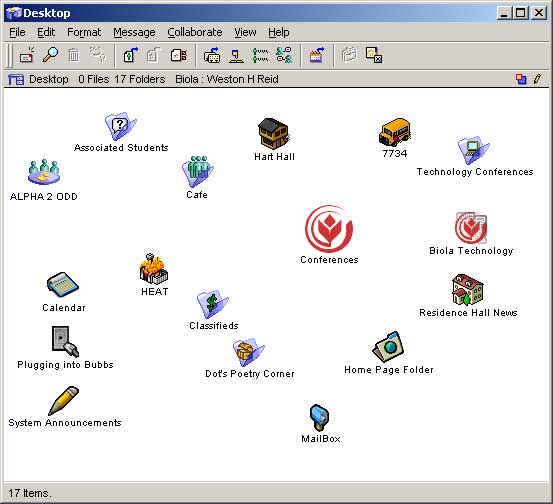Click the calendar toolbar icon
Image resolution: width=553 pixels, height=504 pixels.
[x=317, y=55]
